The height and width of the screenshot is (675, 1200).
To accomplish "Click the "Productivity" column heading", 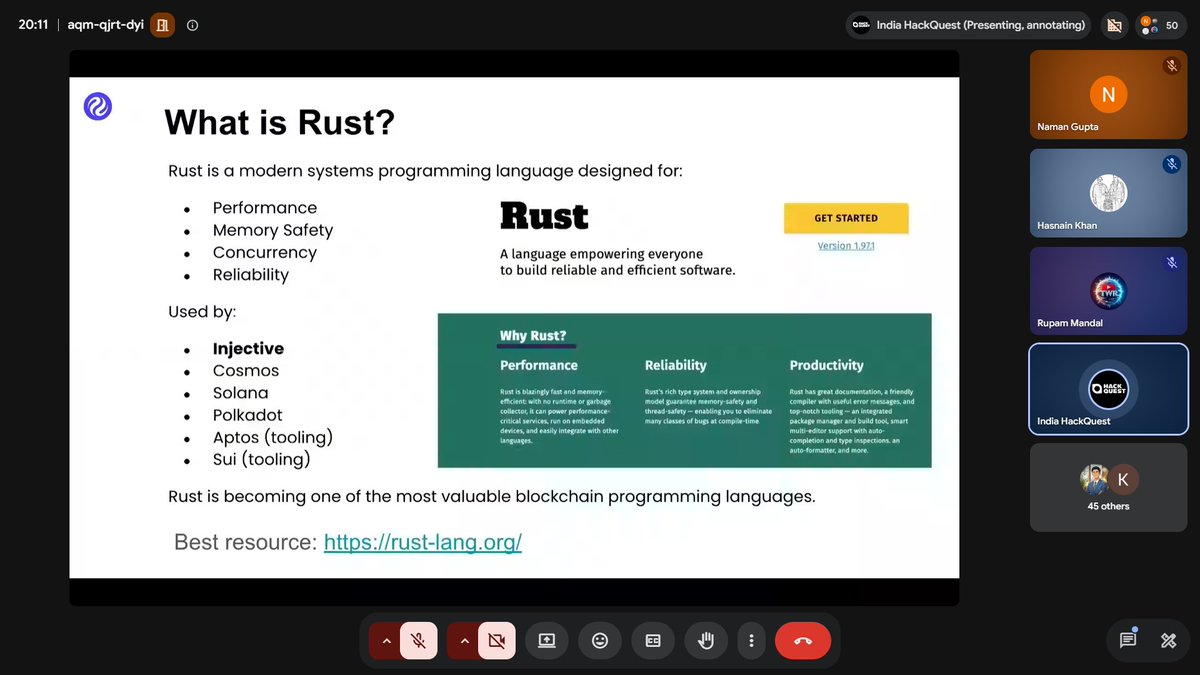I will 826,366.
